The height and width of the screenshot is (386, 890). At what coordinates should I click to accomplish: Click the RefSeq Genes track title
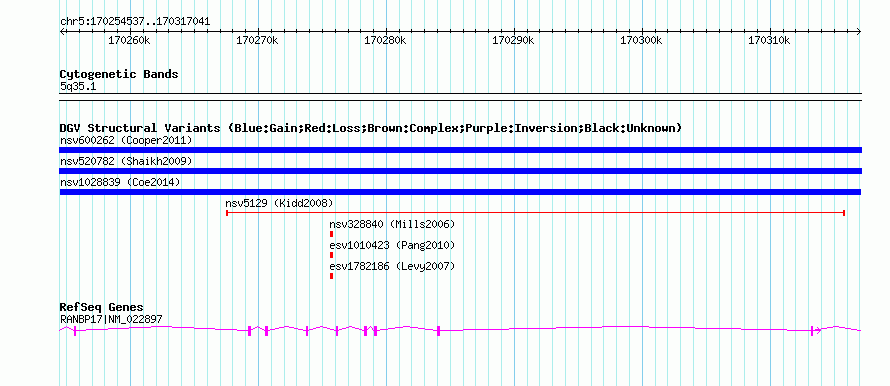coord(102,308)
